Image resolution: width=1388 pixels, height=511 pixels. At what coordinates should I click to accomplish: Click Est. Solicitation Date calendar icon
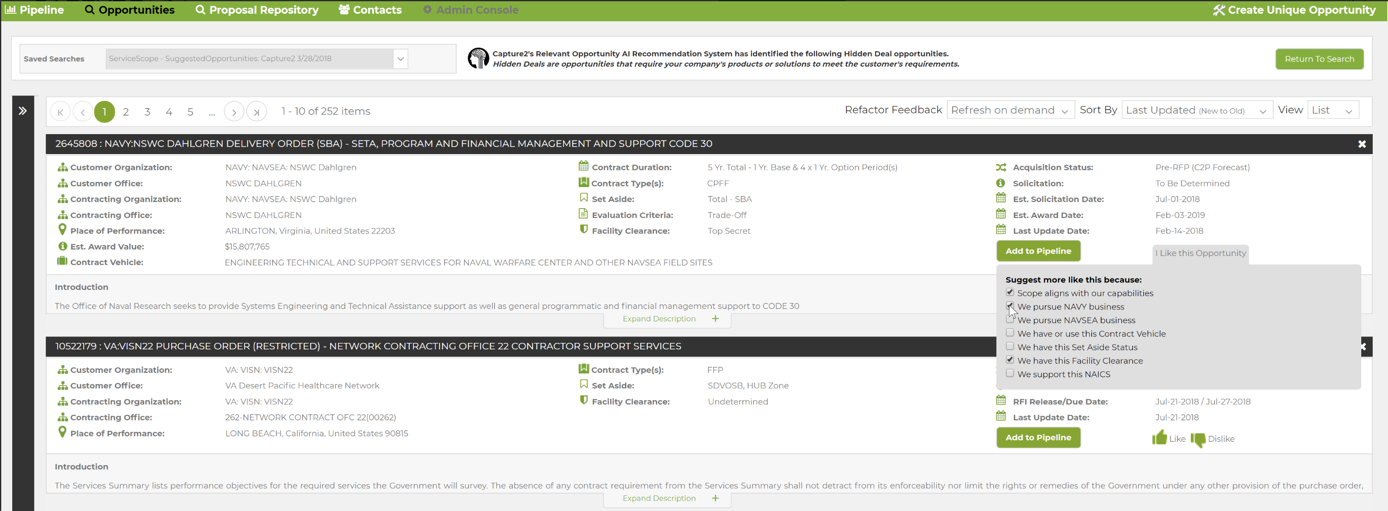[x=1000, y=198]
